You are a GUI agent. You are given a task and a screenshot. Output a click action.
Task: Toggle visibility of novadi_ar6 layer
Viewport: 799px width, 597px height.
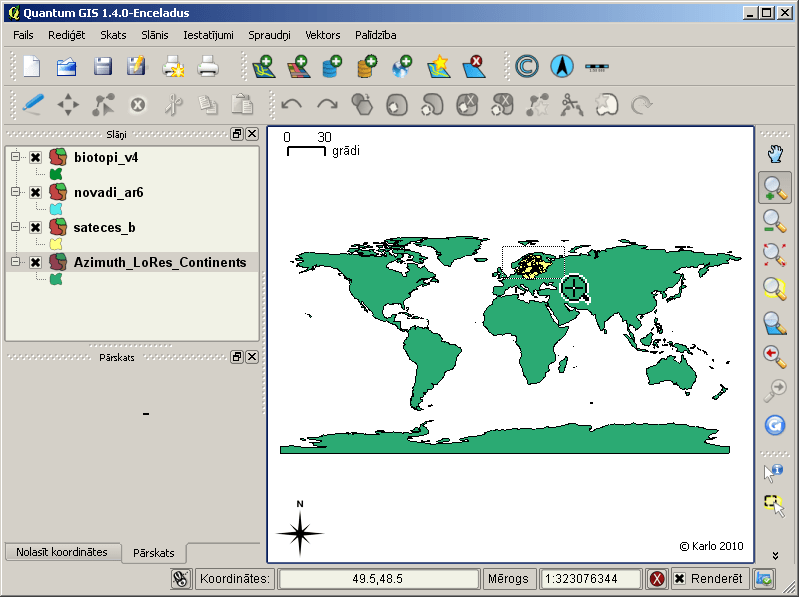coord(35,193)
